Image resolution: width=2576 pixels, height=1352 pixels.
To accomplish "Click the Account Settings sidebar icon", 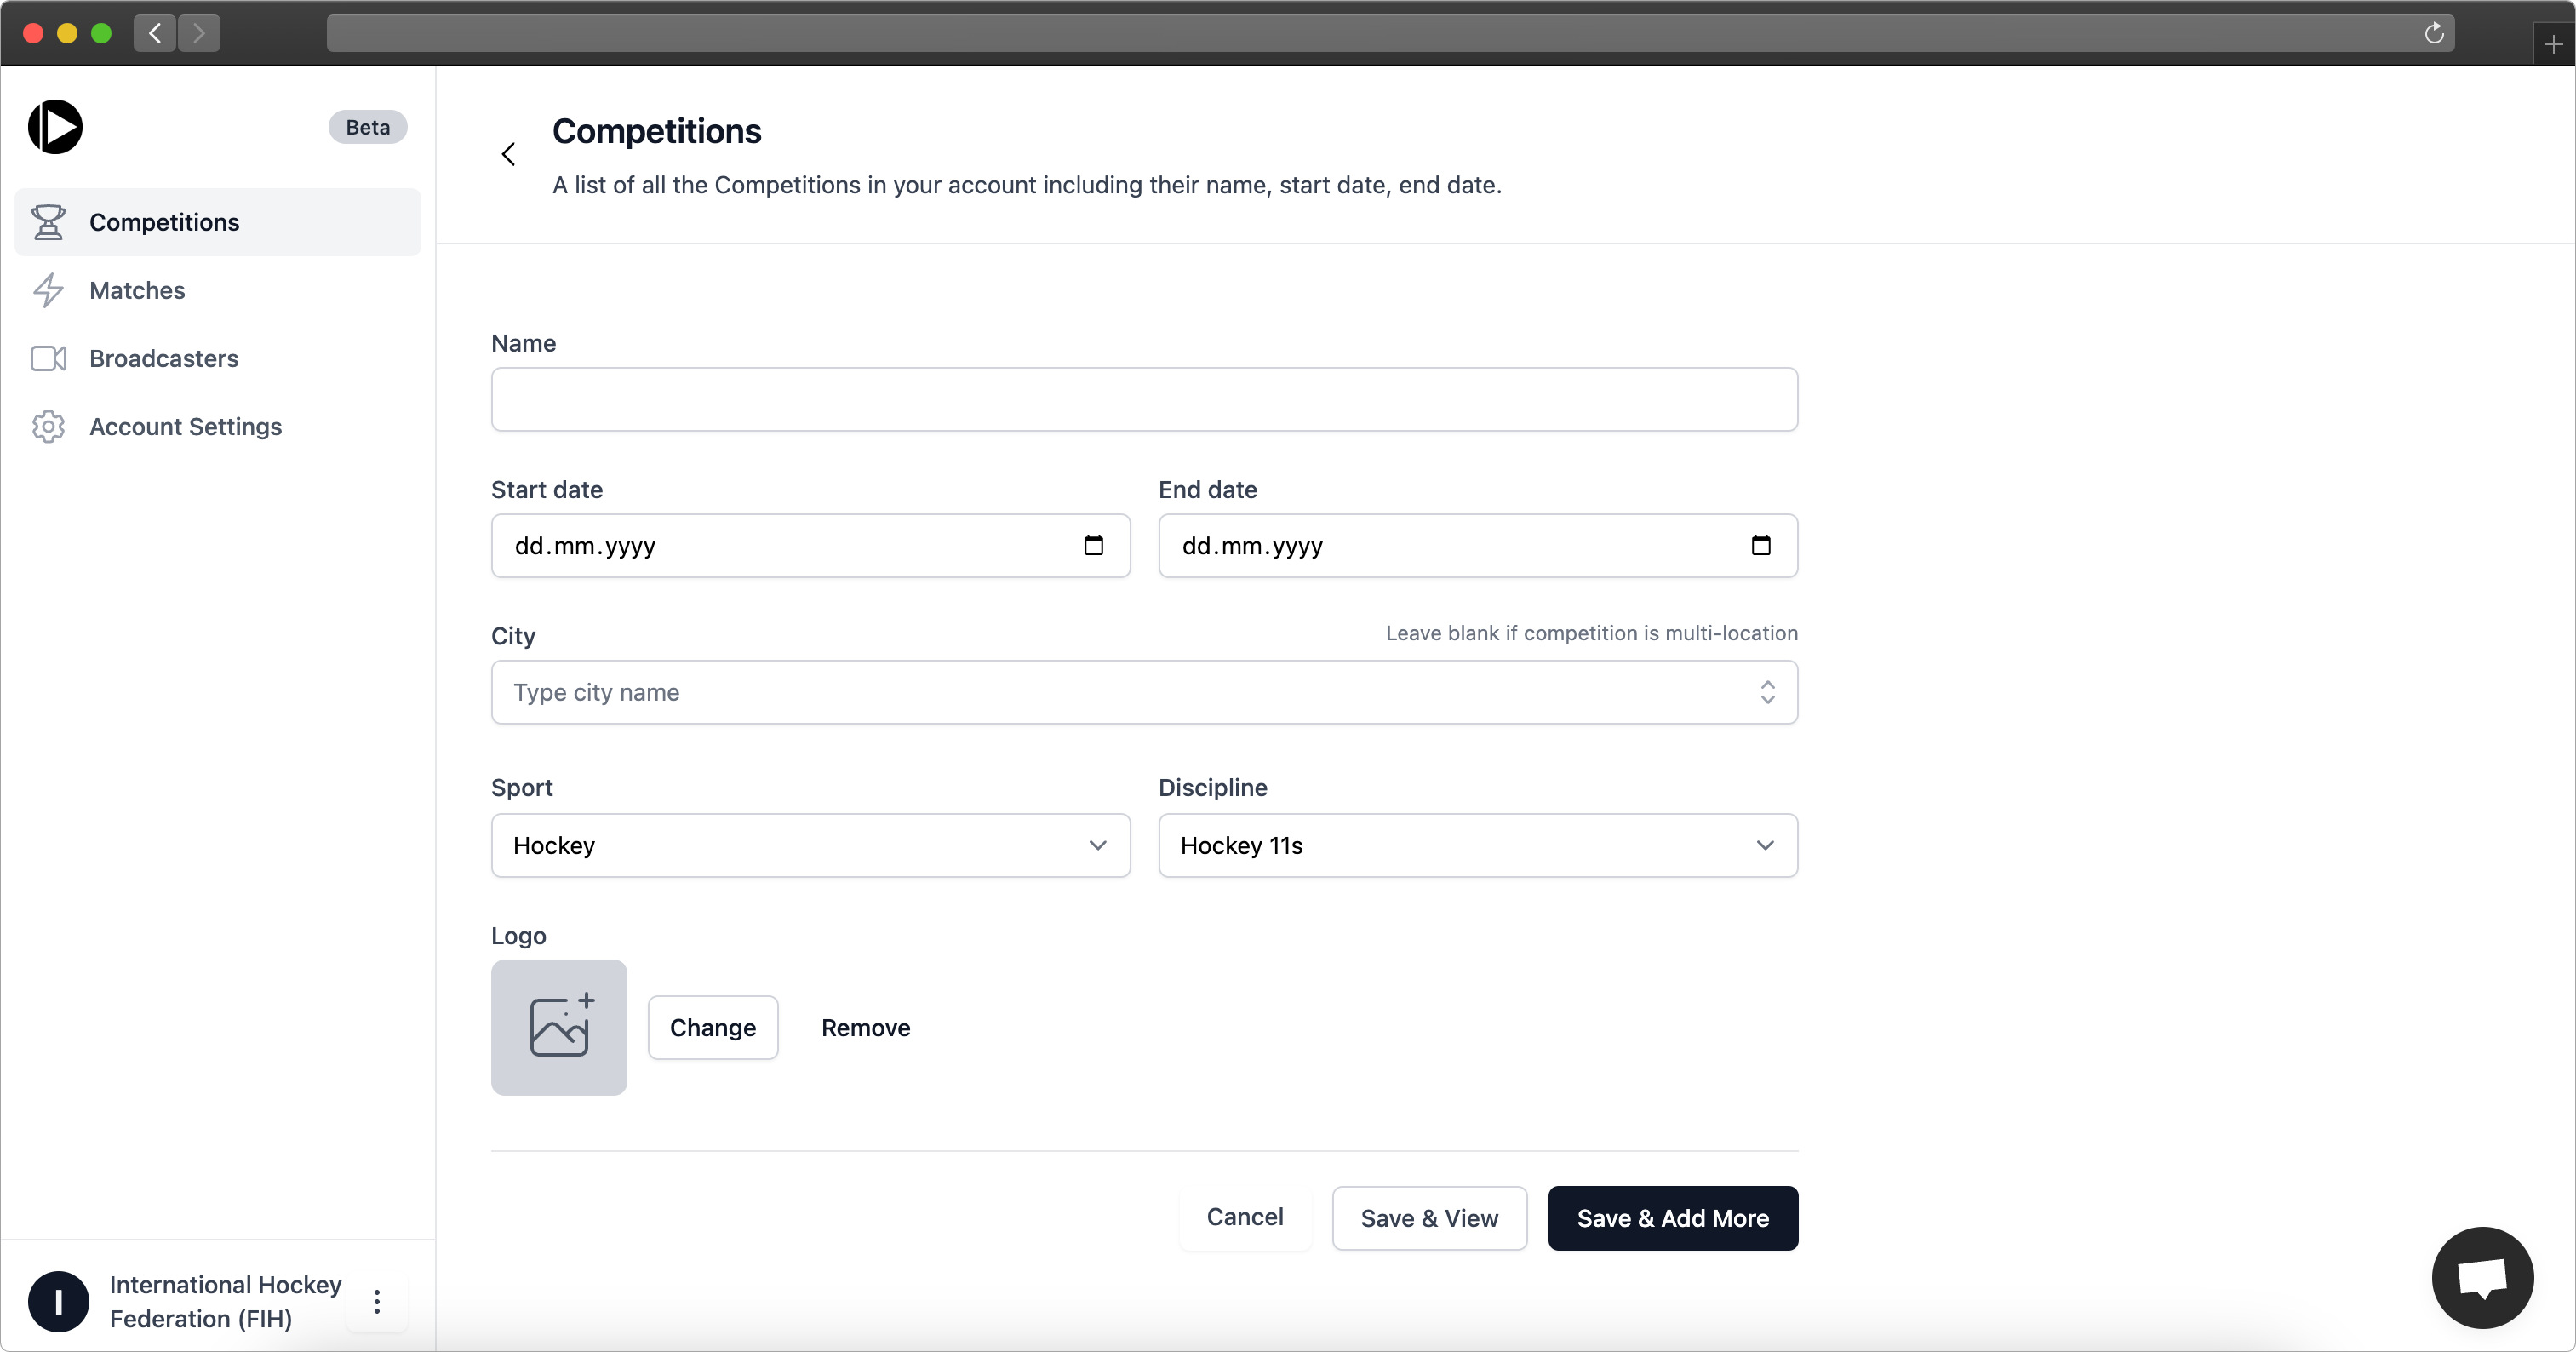I will pyautogui.click(x=51, y=427).
